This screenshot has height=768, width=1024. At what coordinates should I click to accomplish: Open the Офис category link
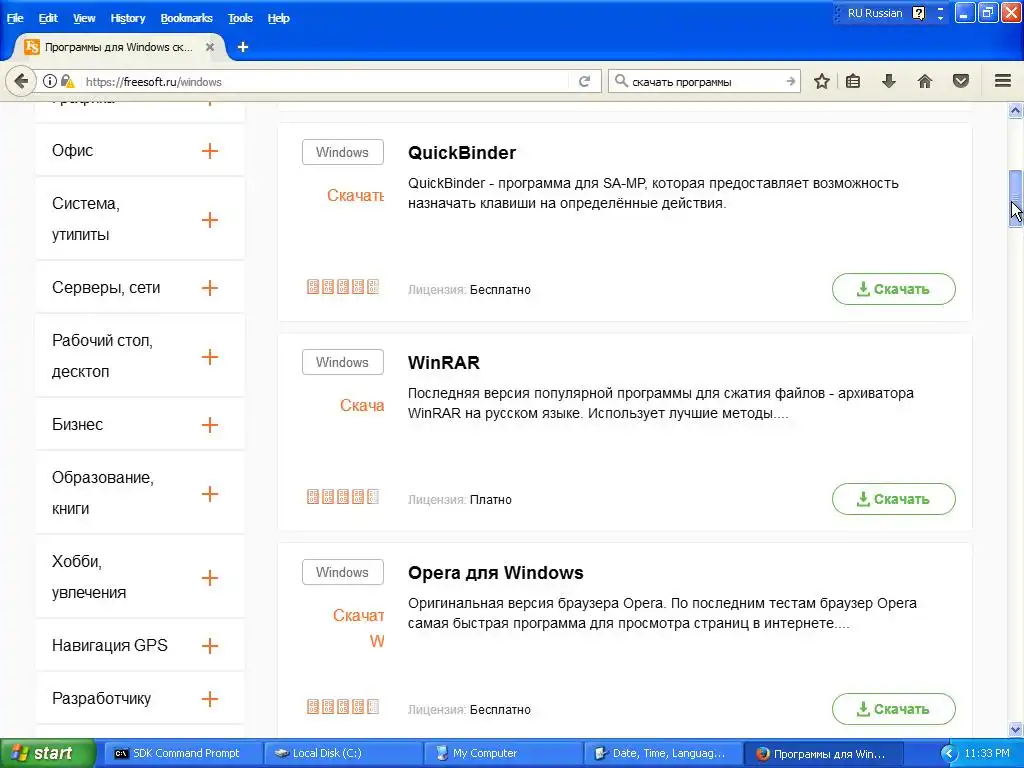click(x=72, y=151)
